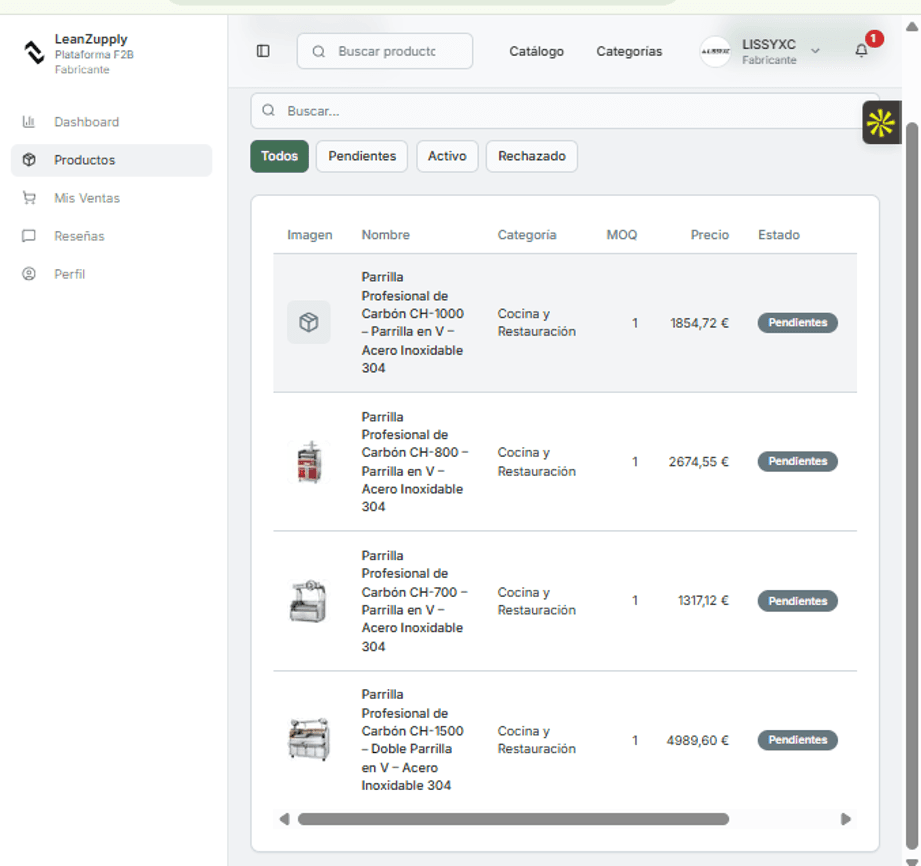Screen dimensions: 921x866
Task: Click the yellow asterisk widget icon
Action: pos(881,123)
